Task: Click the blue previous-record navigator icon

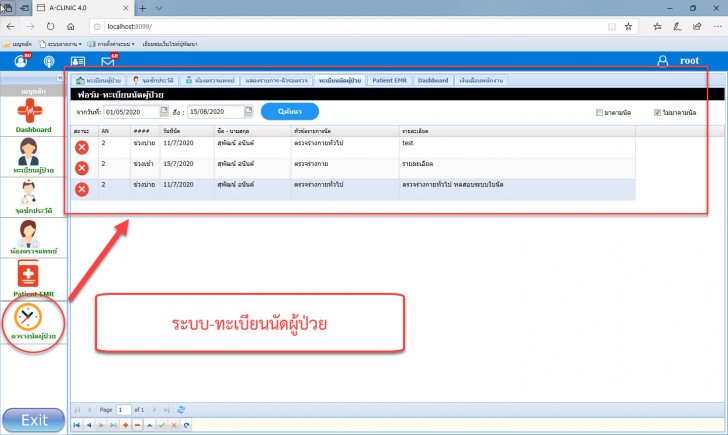Action: 89,425
